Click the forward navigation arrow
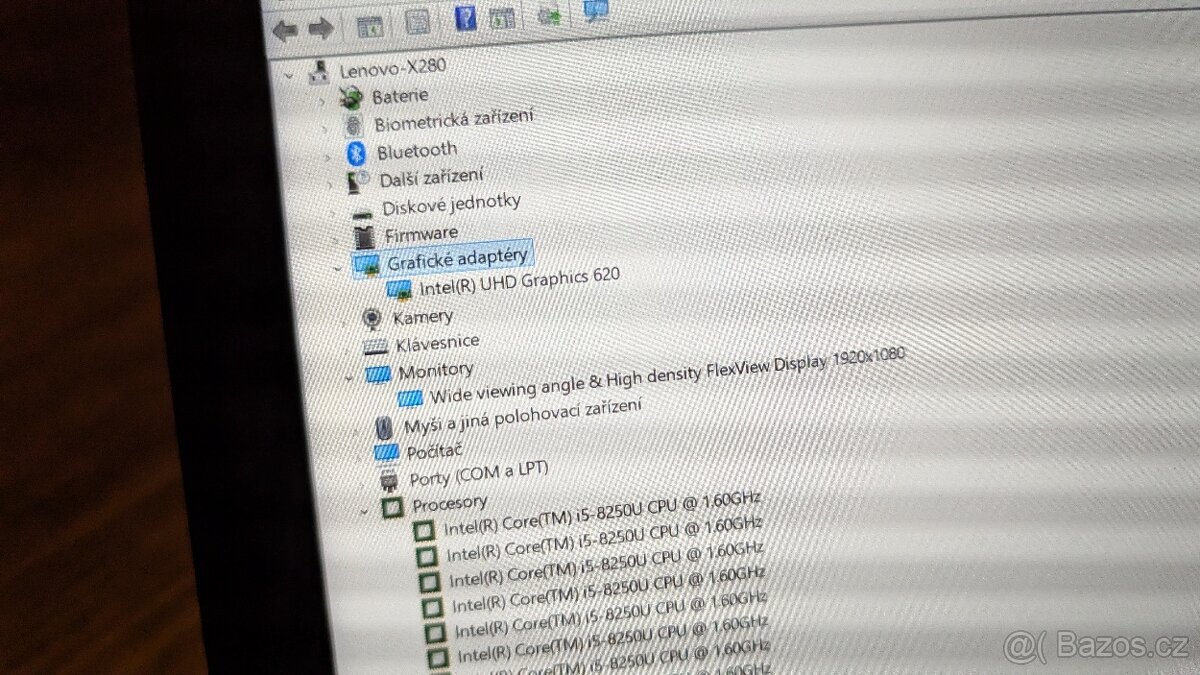1200x675 pixels. (321, 28)
